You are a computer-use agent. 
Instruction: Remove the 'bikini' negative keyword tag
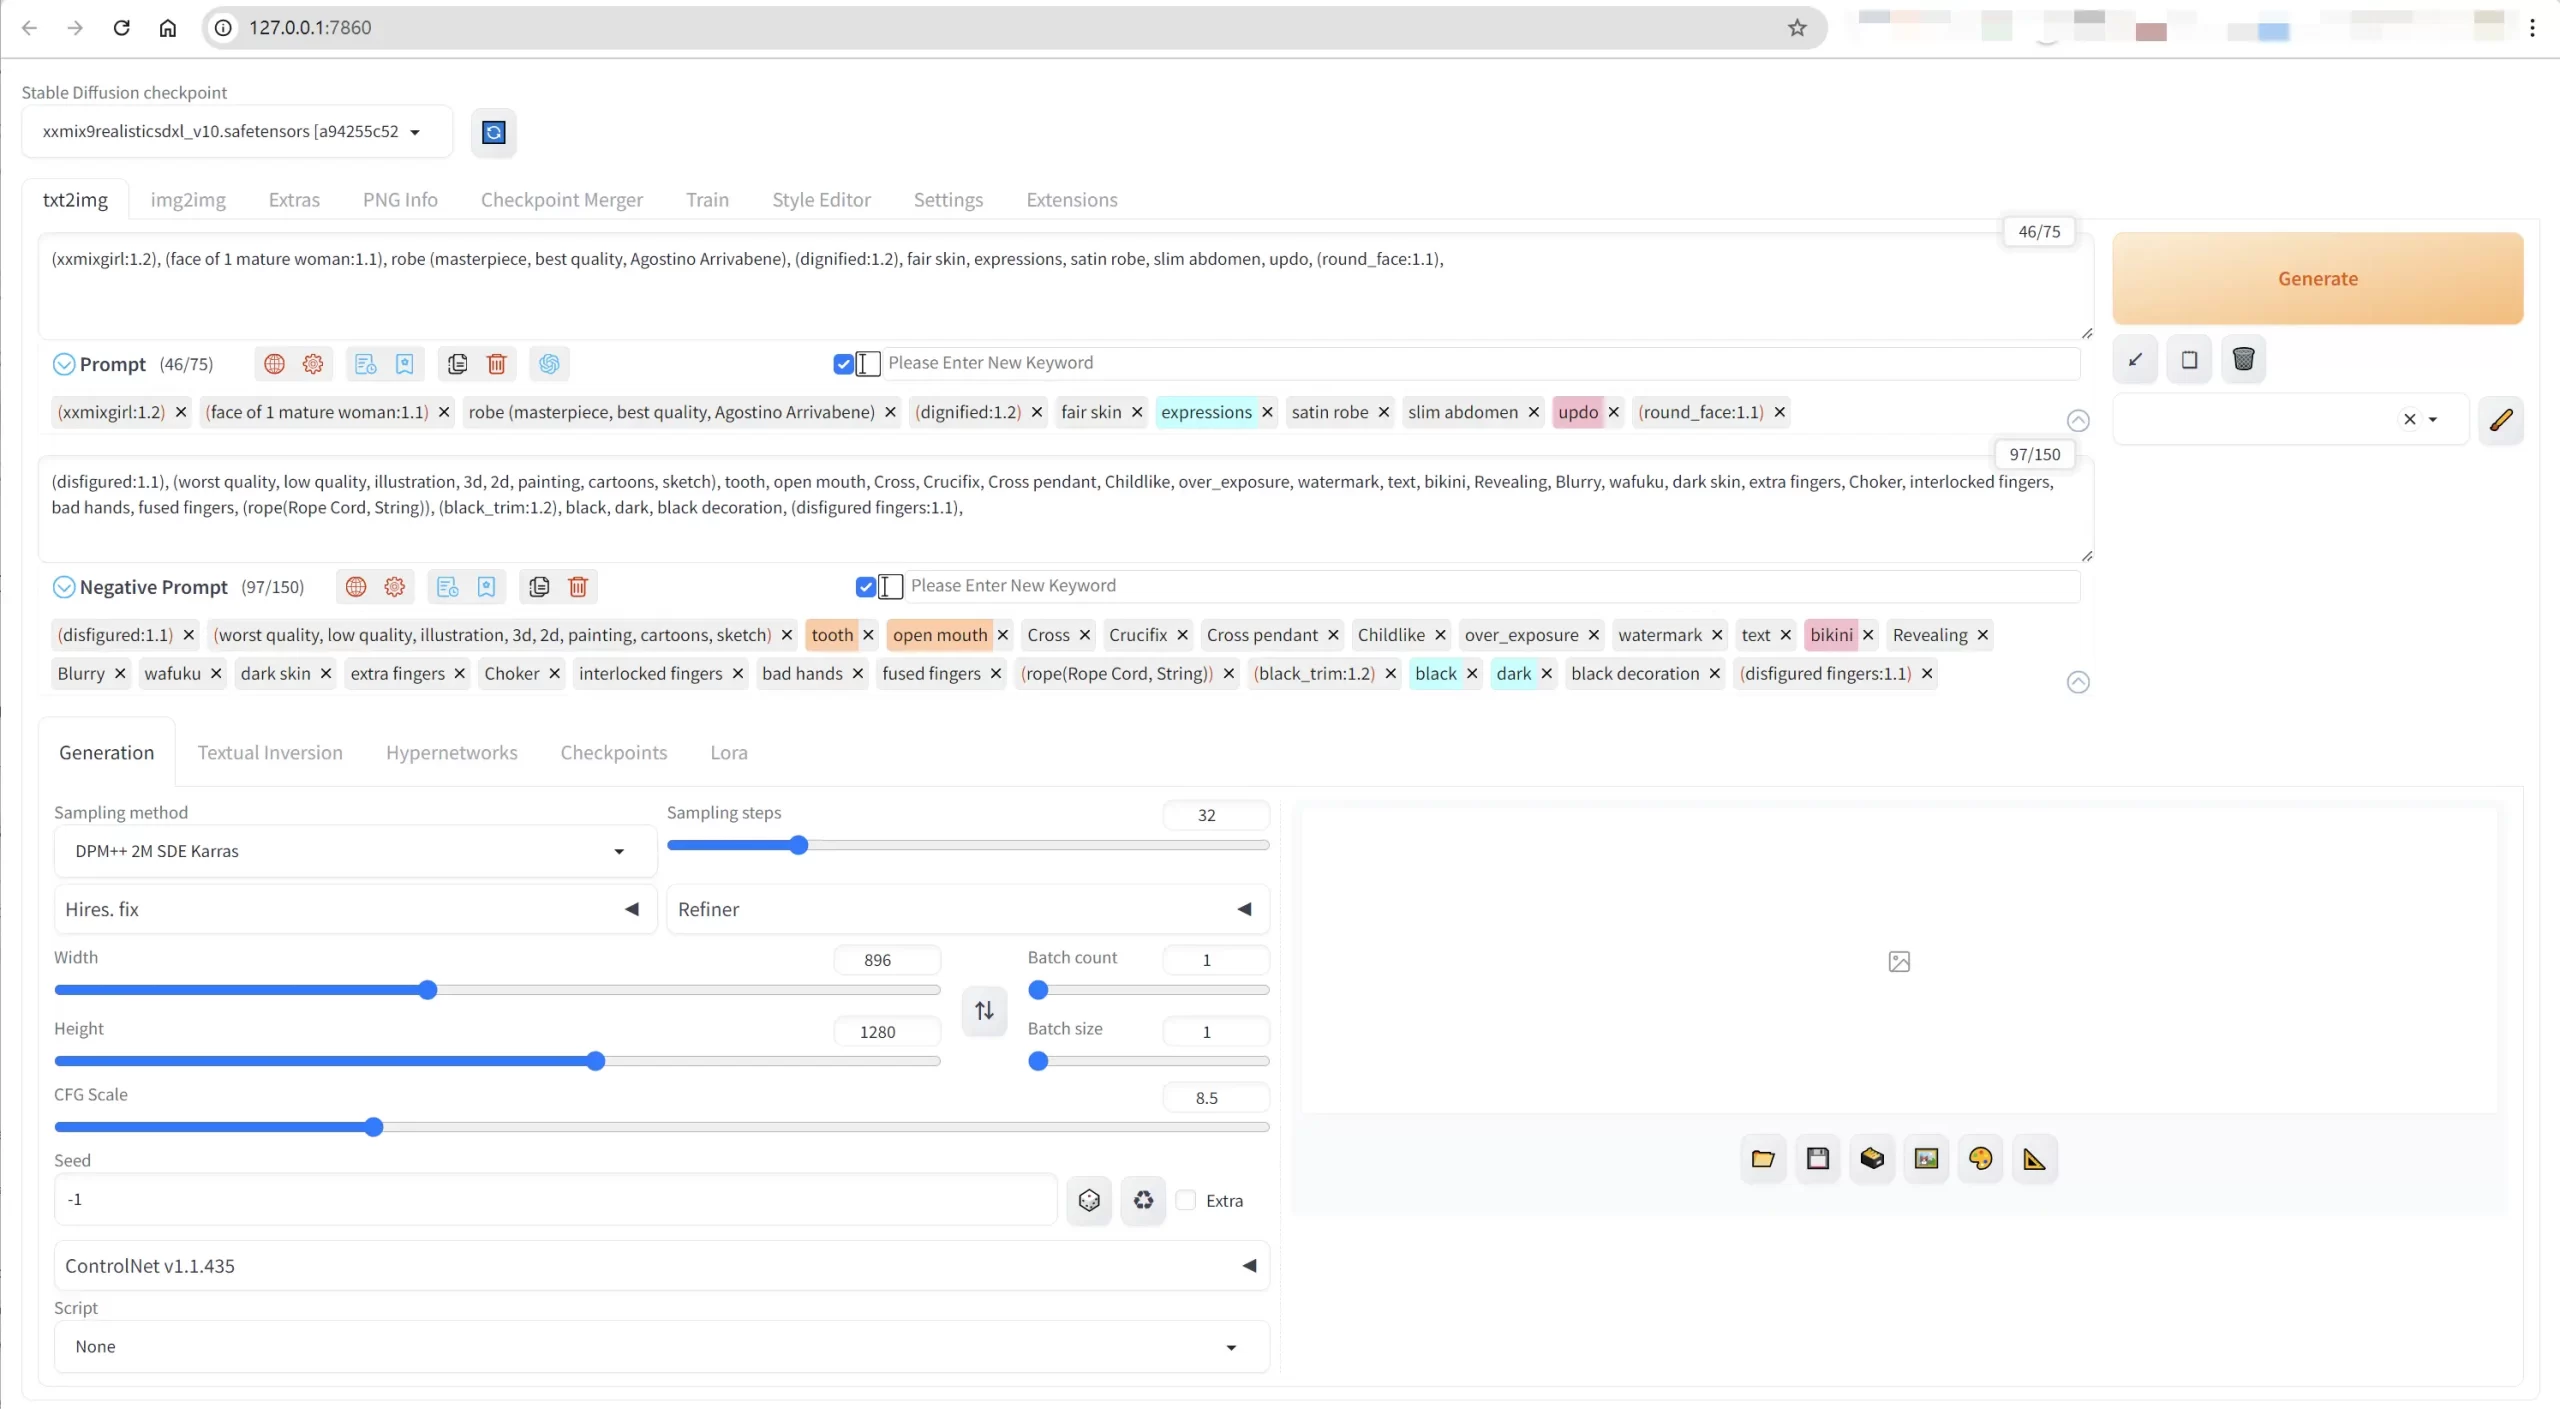pos(1868,635)
